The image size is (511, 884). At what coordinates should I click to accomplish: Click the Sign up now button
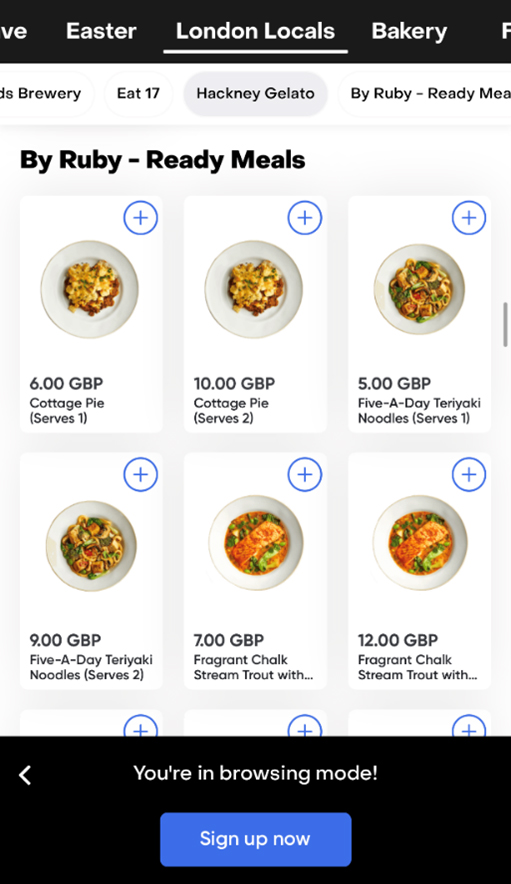click(256, 839)
